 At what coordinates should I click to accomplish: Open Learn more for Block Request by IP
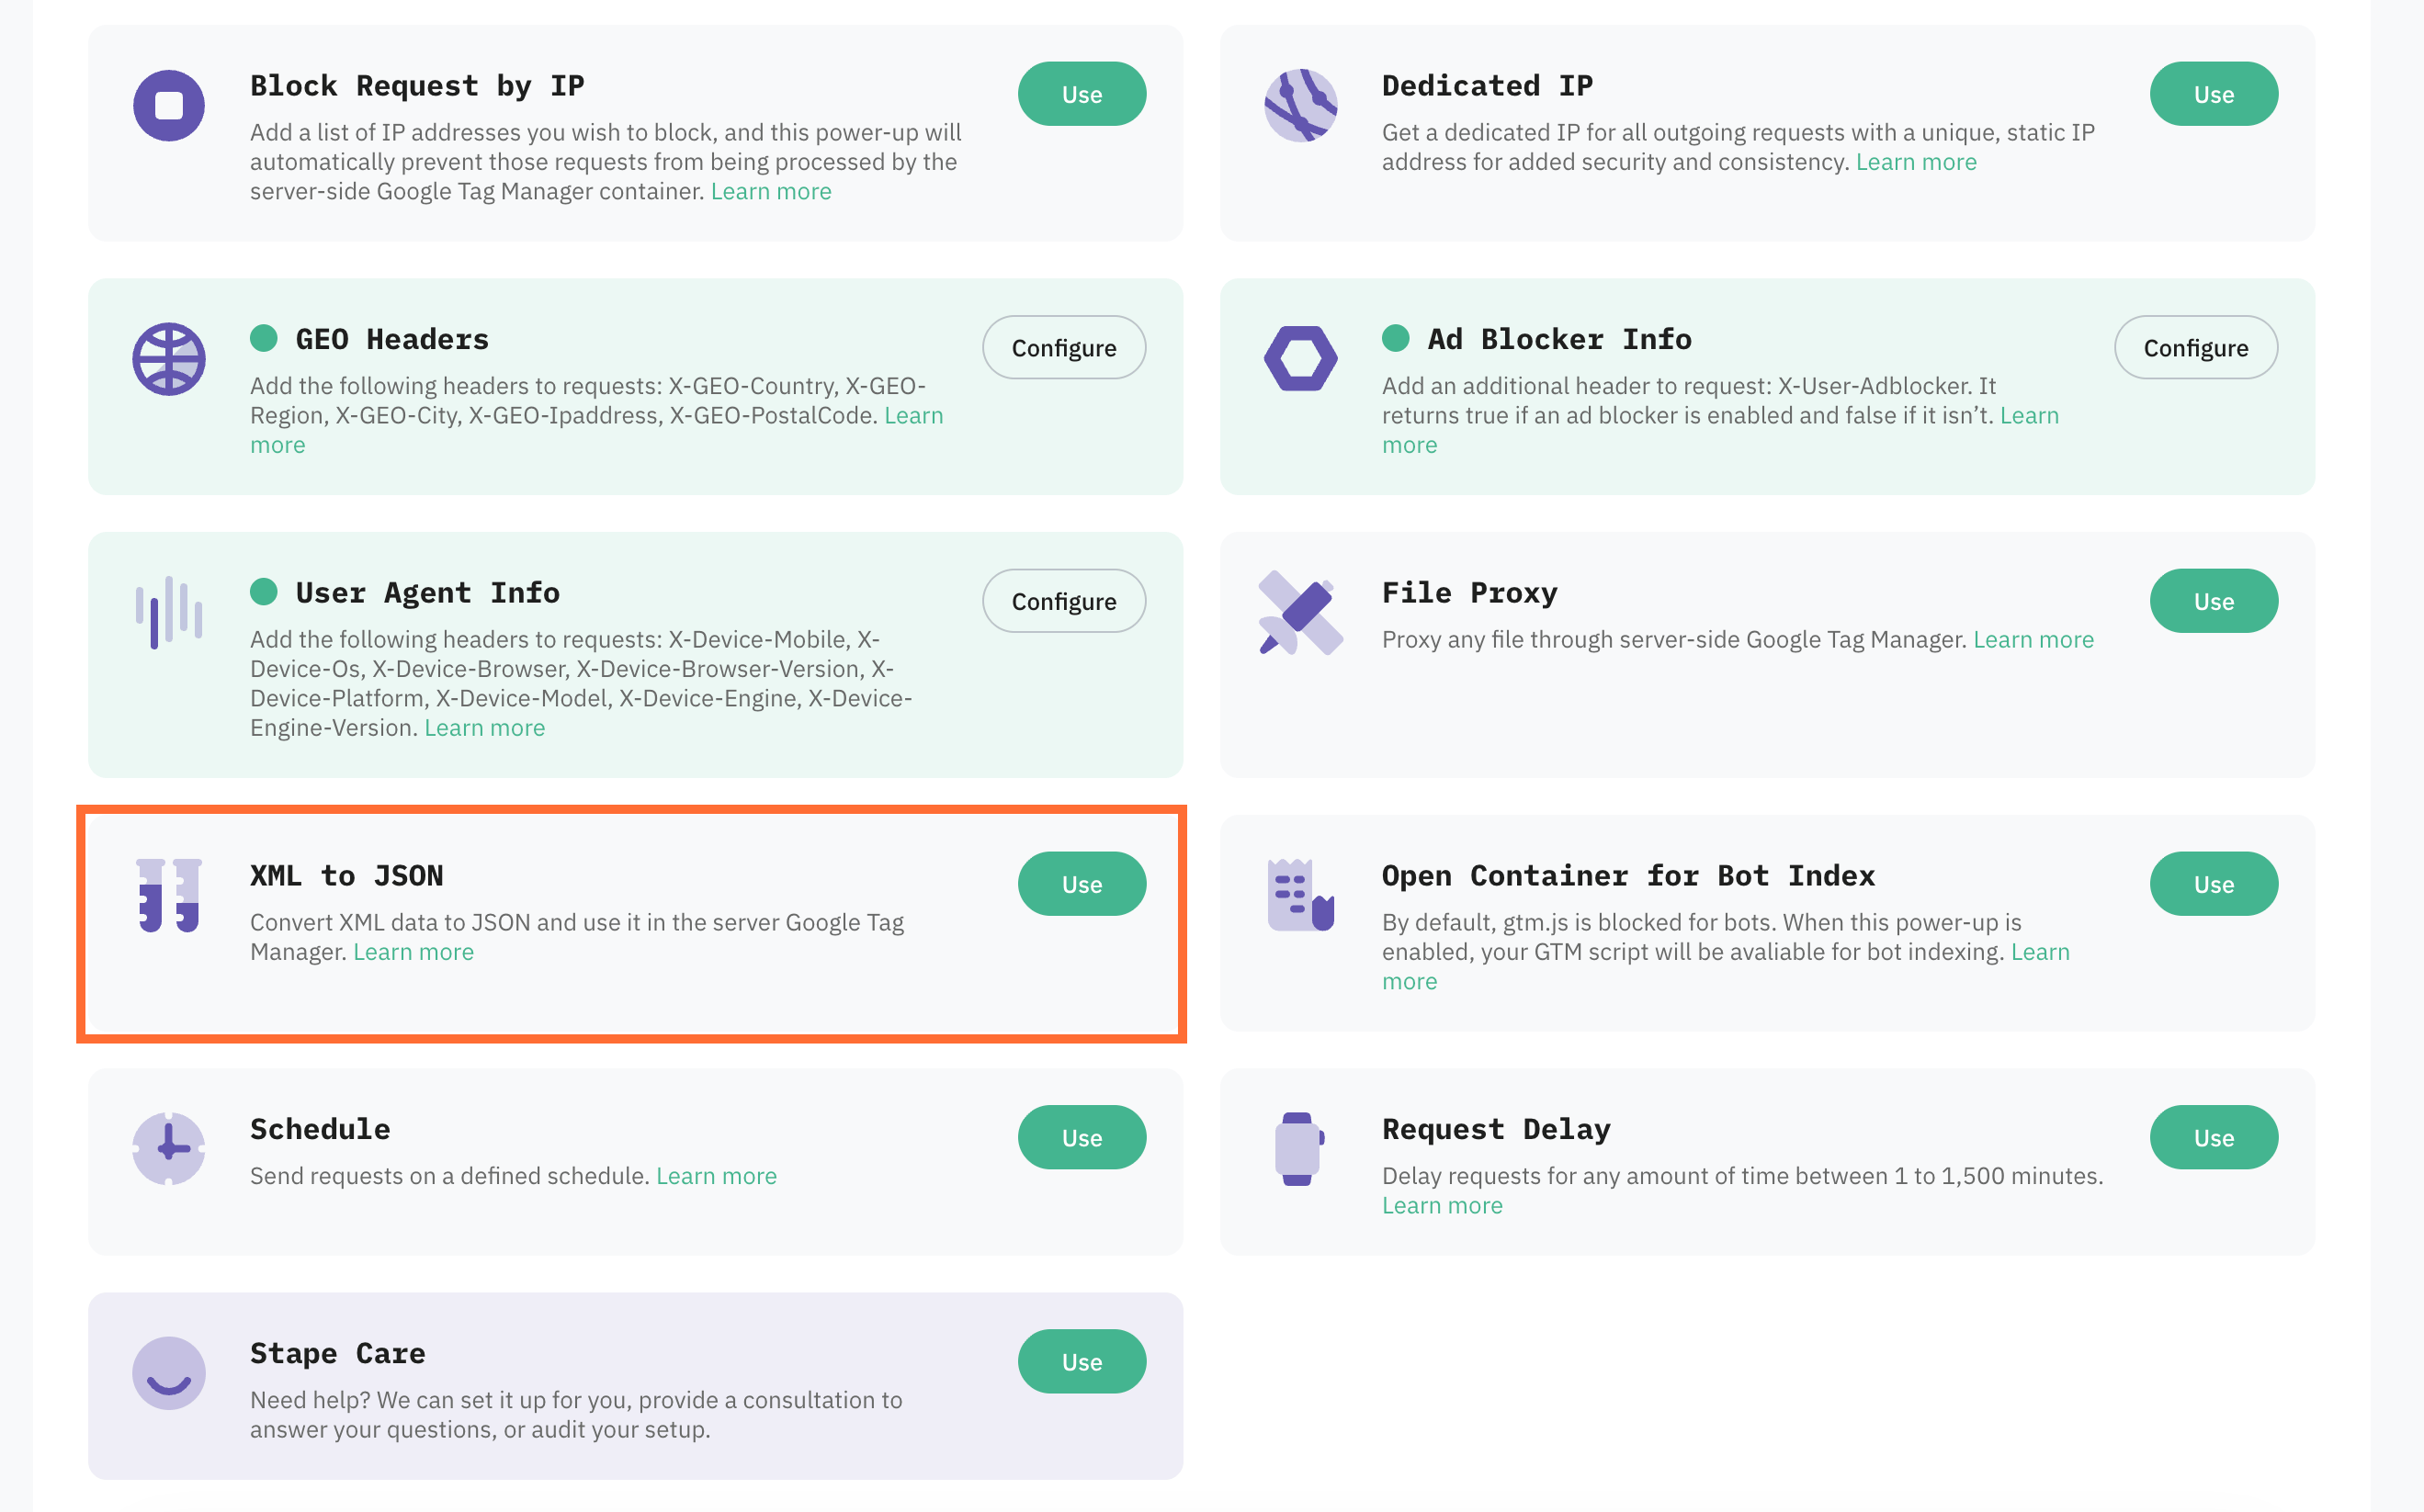(x=771, y=191)
